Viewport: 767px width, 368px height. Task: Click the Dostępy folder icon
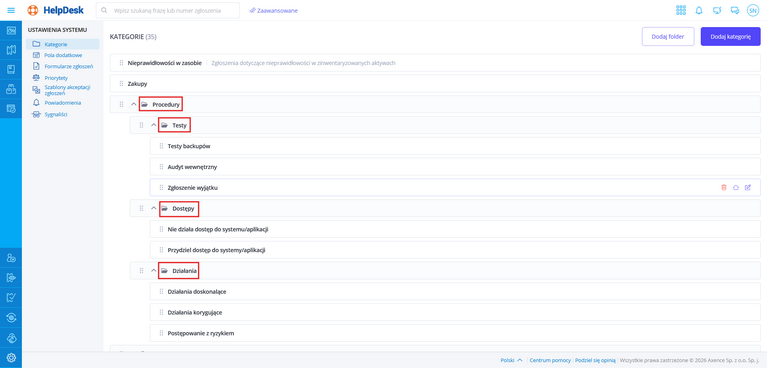tap(164, 208)
